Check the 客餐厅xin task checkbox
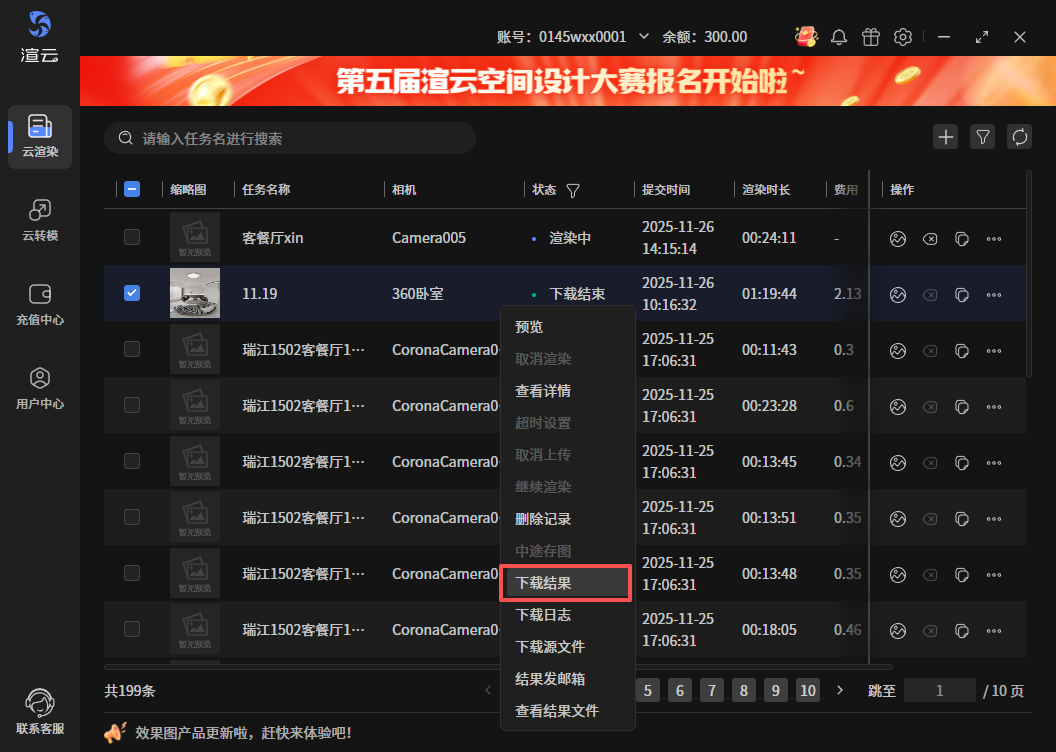 pos(132,238)
